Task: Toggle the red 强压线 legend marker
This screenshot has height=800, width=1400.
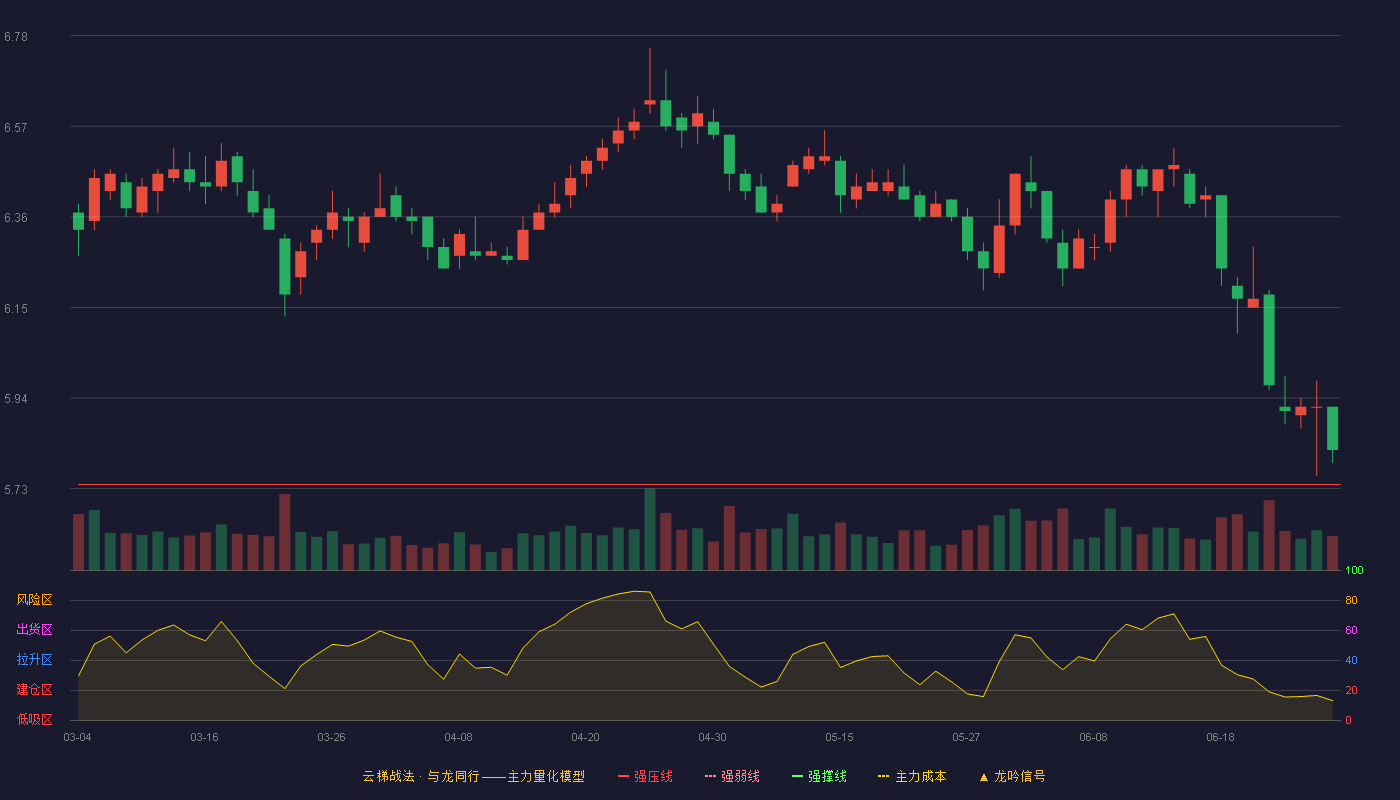Action: click(x=624, y=776)
